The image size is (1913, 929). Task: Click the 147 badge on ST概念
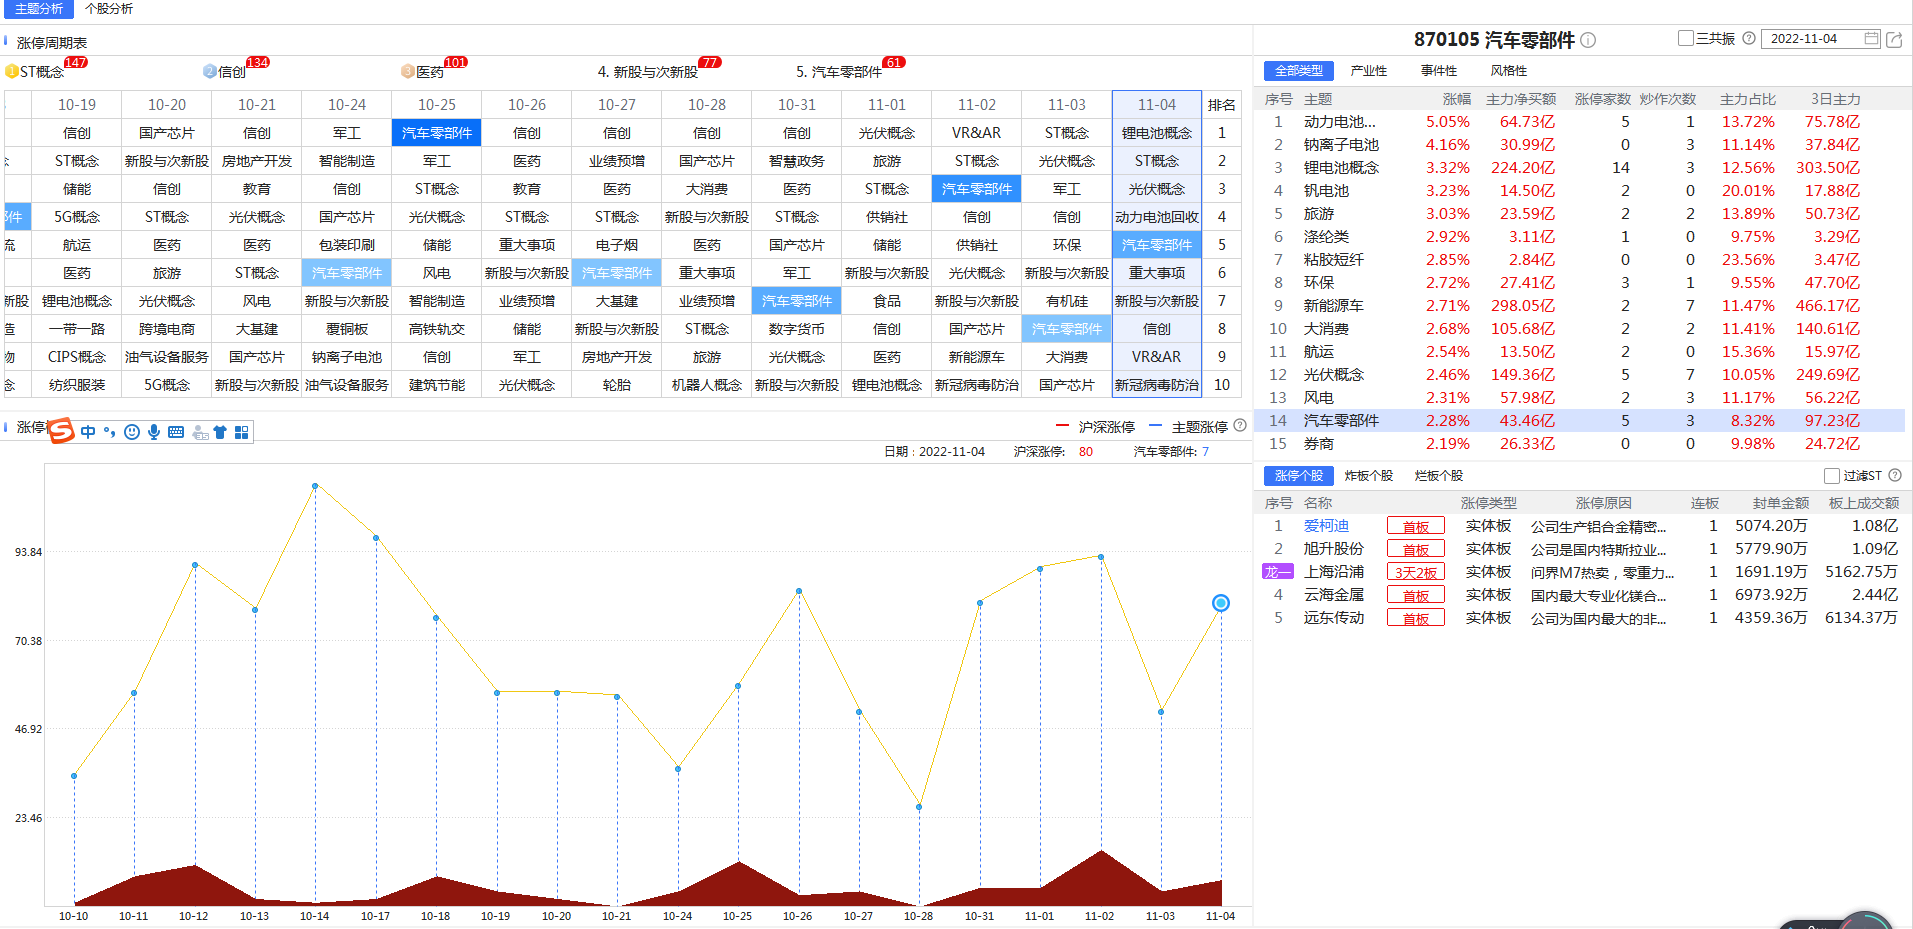click(76, 62)
